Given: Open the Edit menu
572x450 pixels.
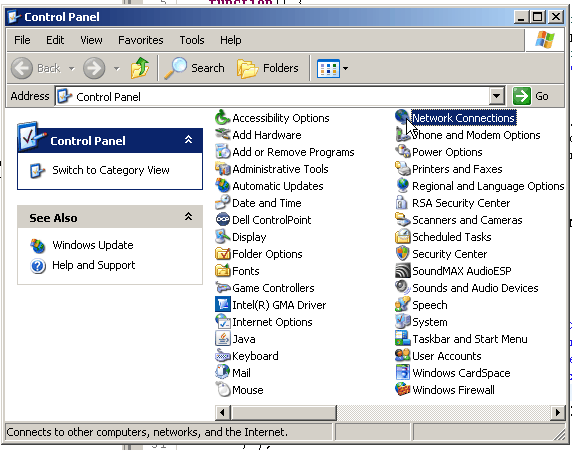Looking at the screenshot, I should click(x=55, y=40).
